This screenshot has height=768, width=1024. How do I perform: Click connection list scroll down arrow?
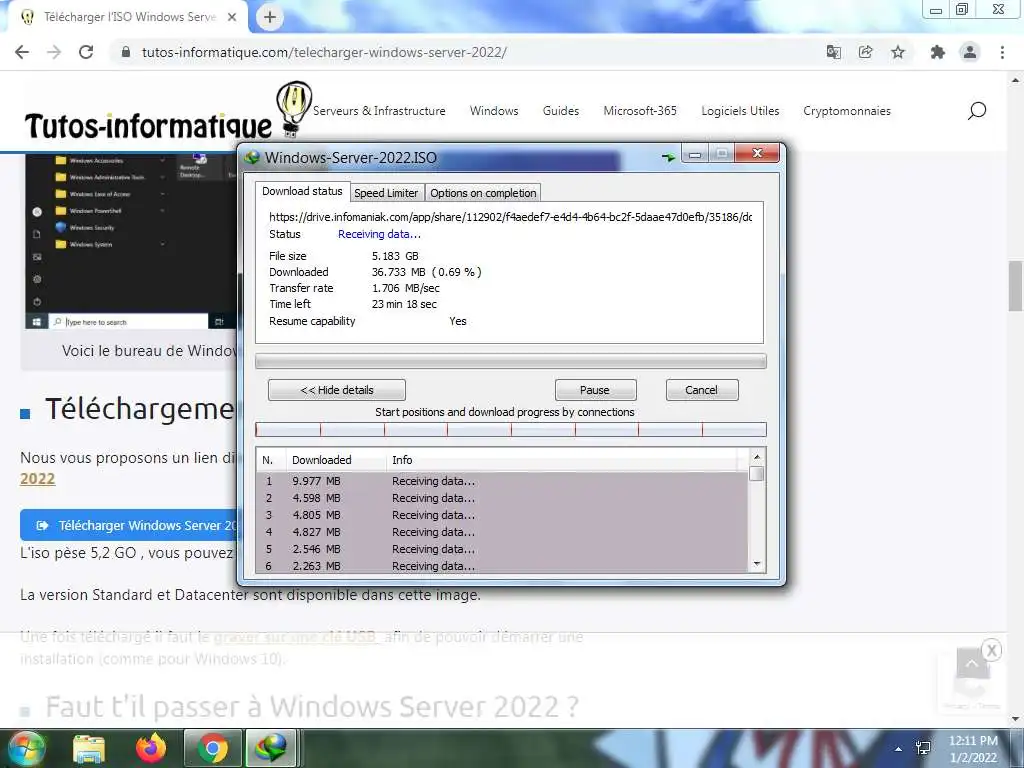(x=757, y=564)
